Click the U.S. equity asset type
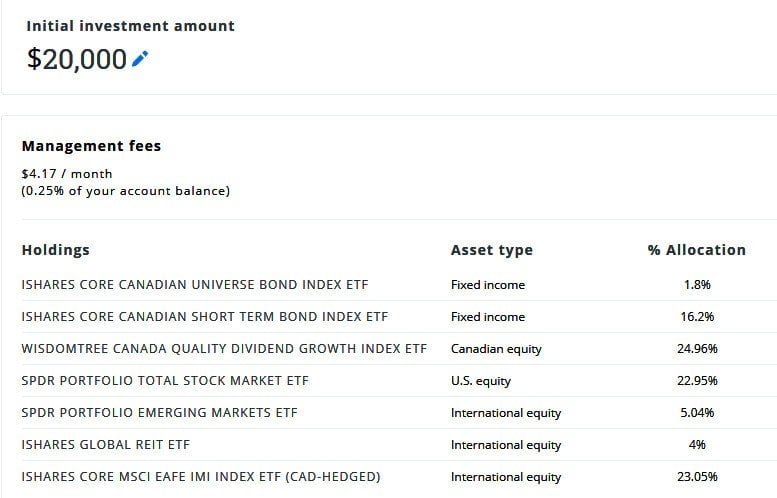The height and width of the screenshot is (498, 777). [x=481, y=381]
